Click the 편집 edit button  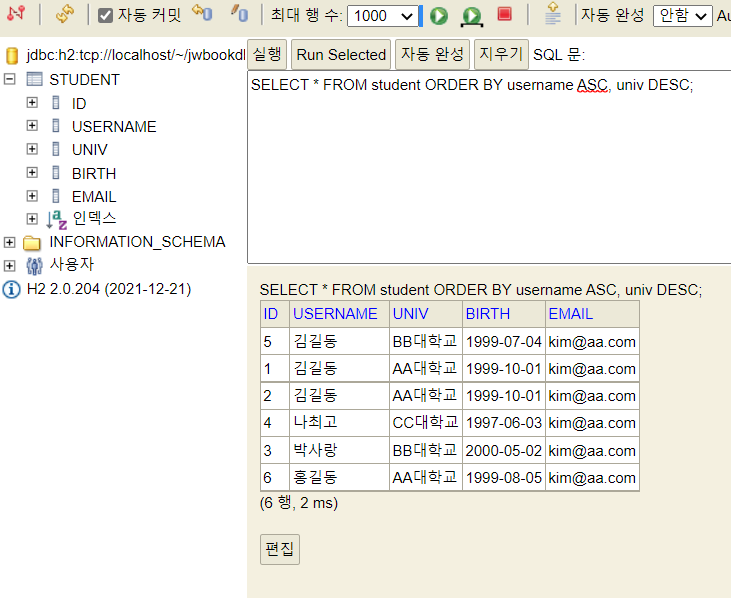[x=280, y=549]
